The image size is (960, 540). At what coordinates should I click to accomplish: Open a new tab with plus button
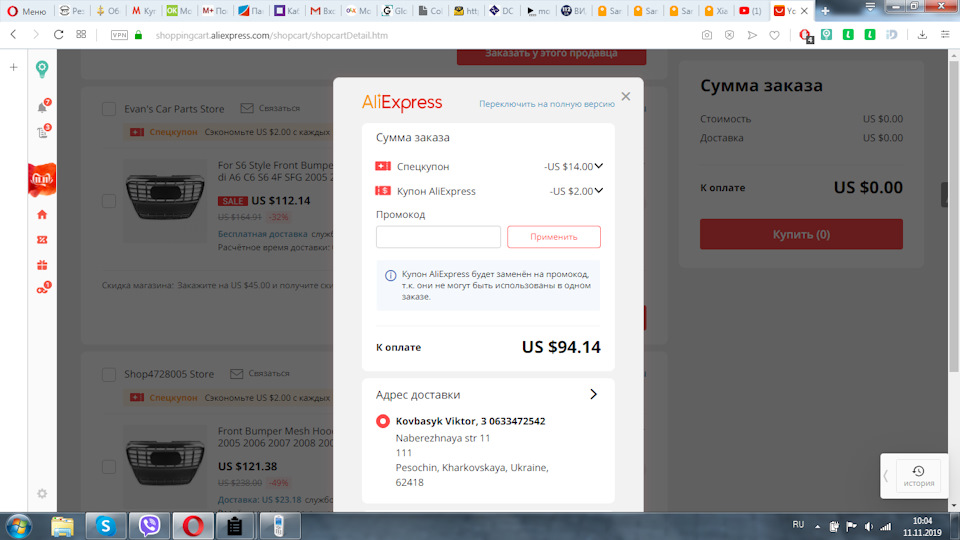click(x=825, y=10)
